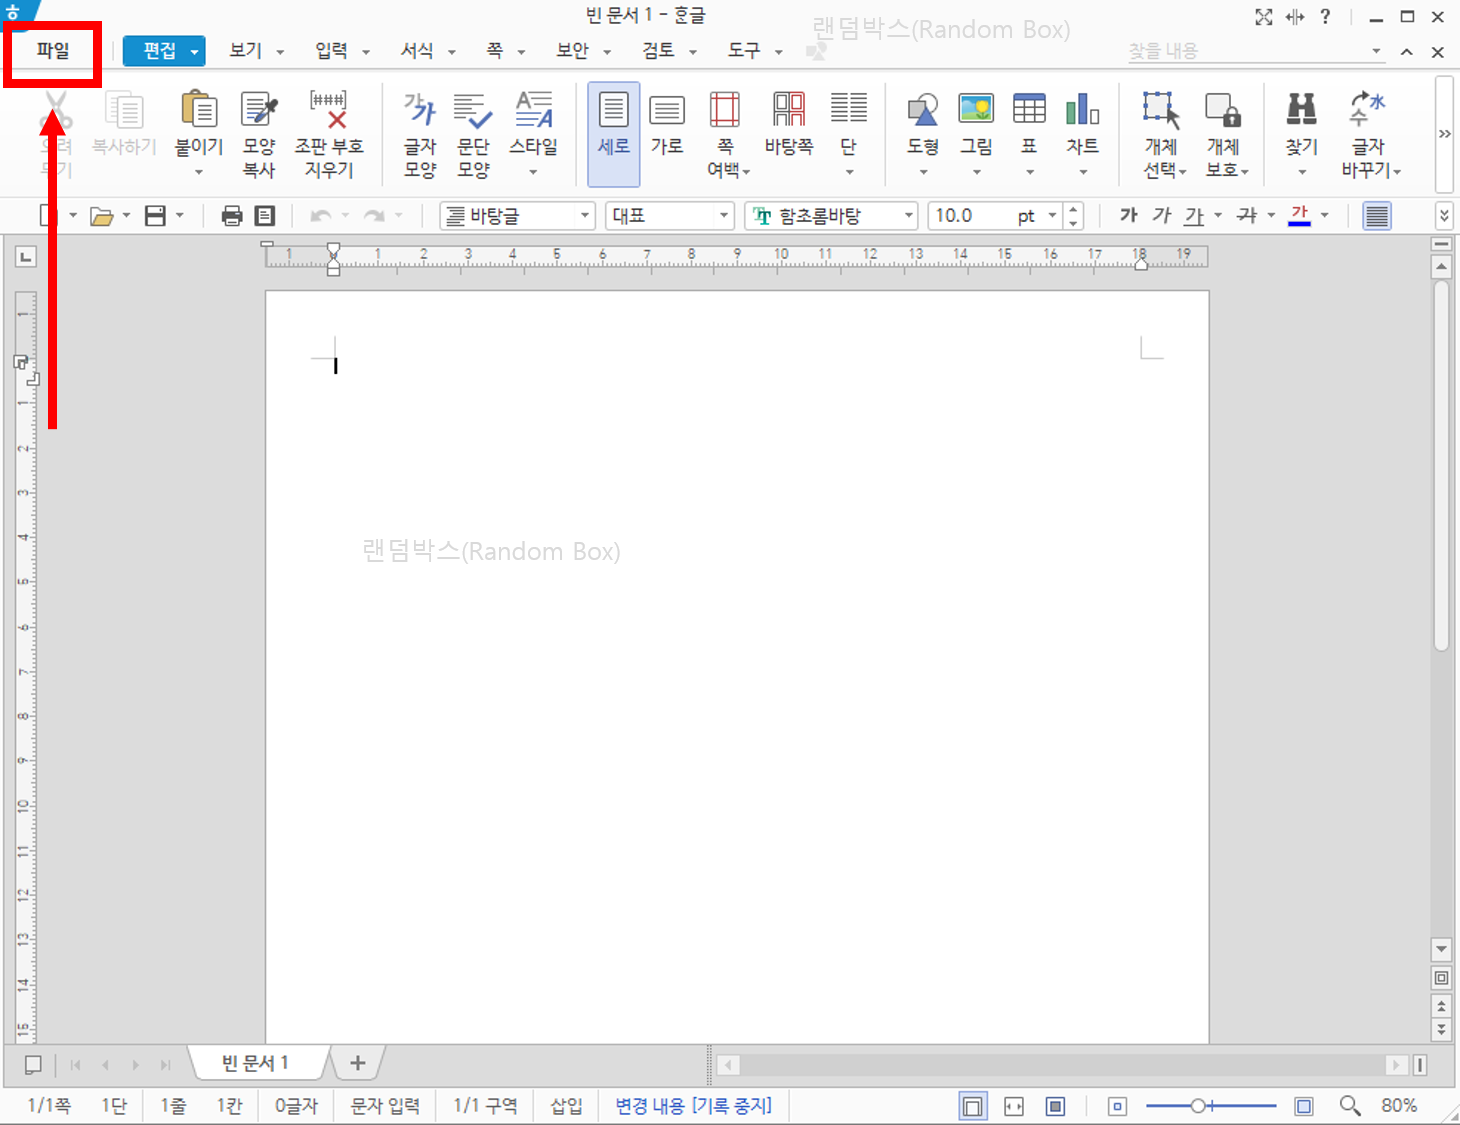Click the 80% zoom percentage
Screen dimensions: 1460x1125
coord(1399,1105)
